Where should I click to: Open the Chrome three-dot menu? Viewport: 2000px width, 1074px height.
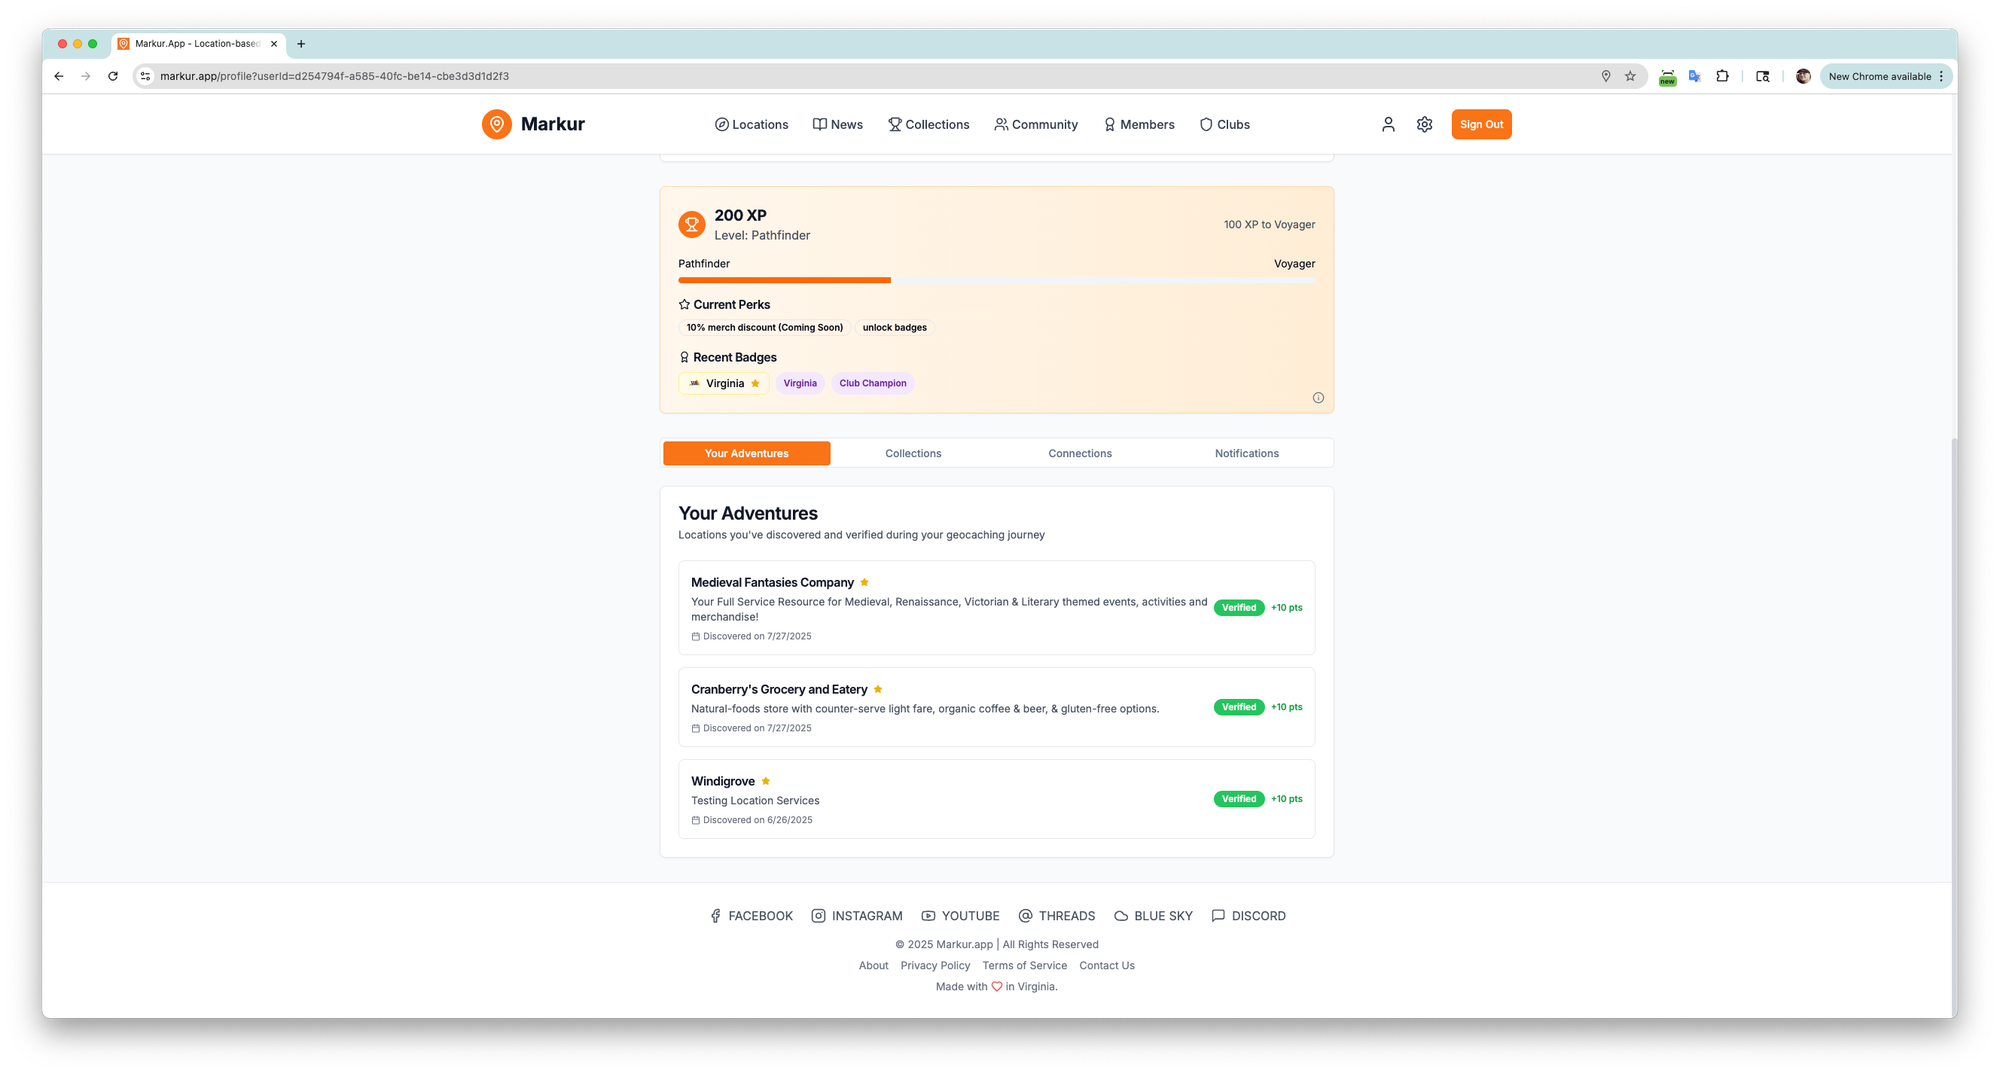1941,76
